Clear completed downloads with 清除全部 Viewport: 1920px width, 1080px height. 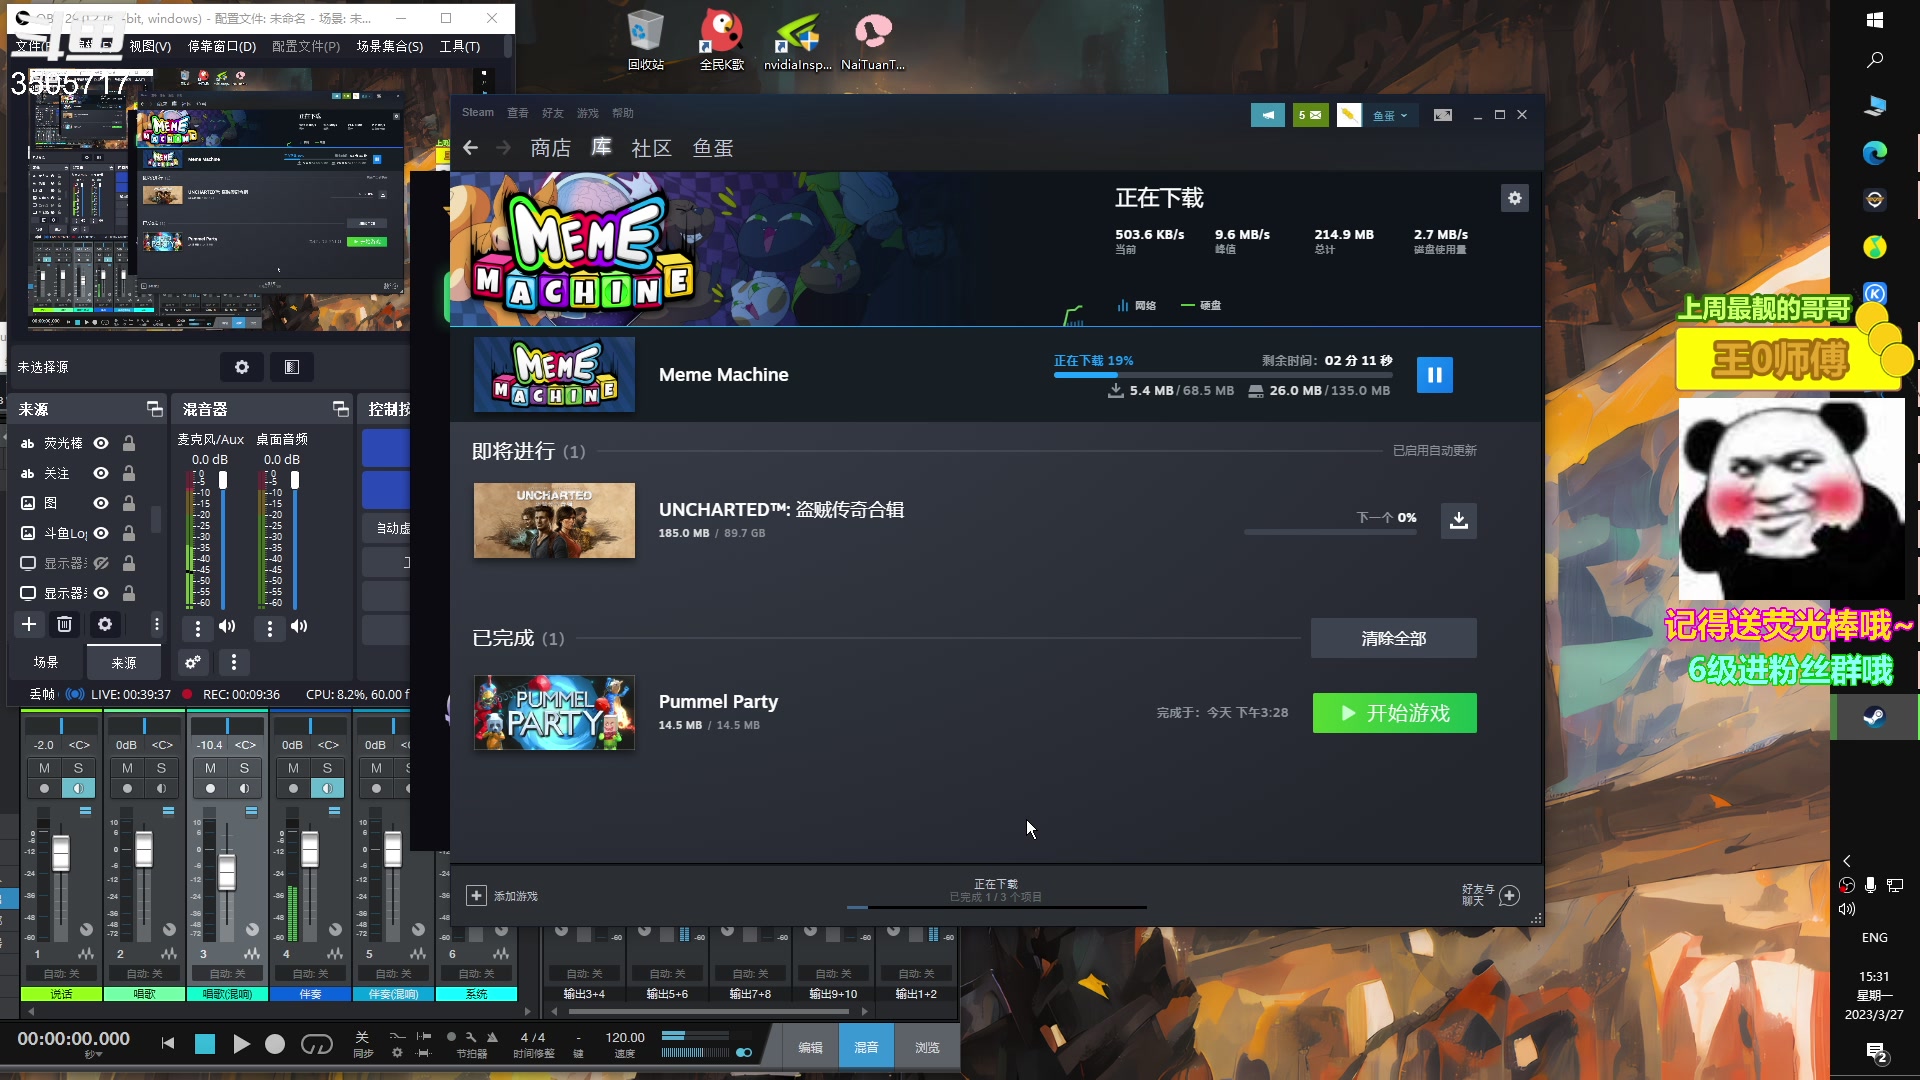tap(1393, 637)
